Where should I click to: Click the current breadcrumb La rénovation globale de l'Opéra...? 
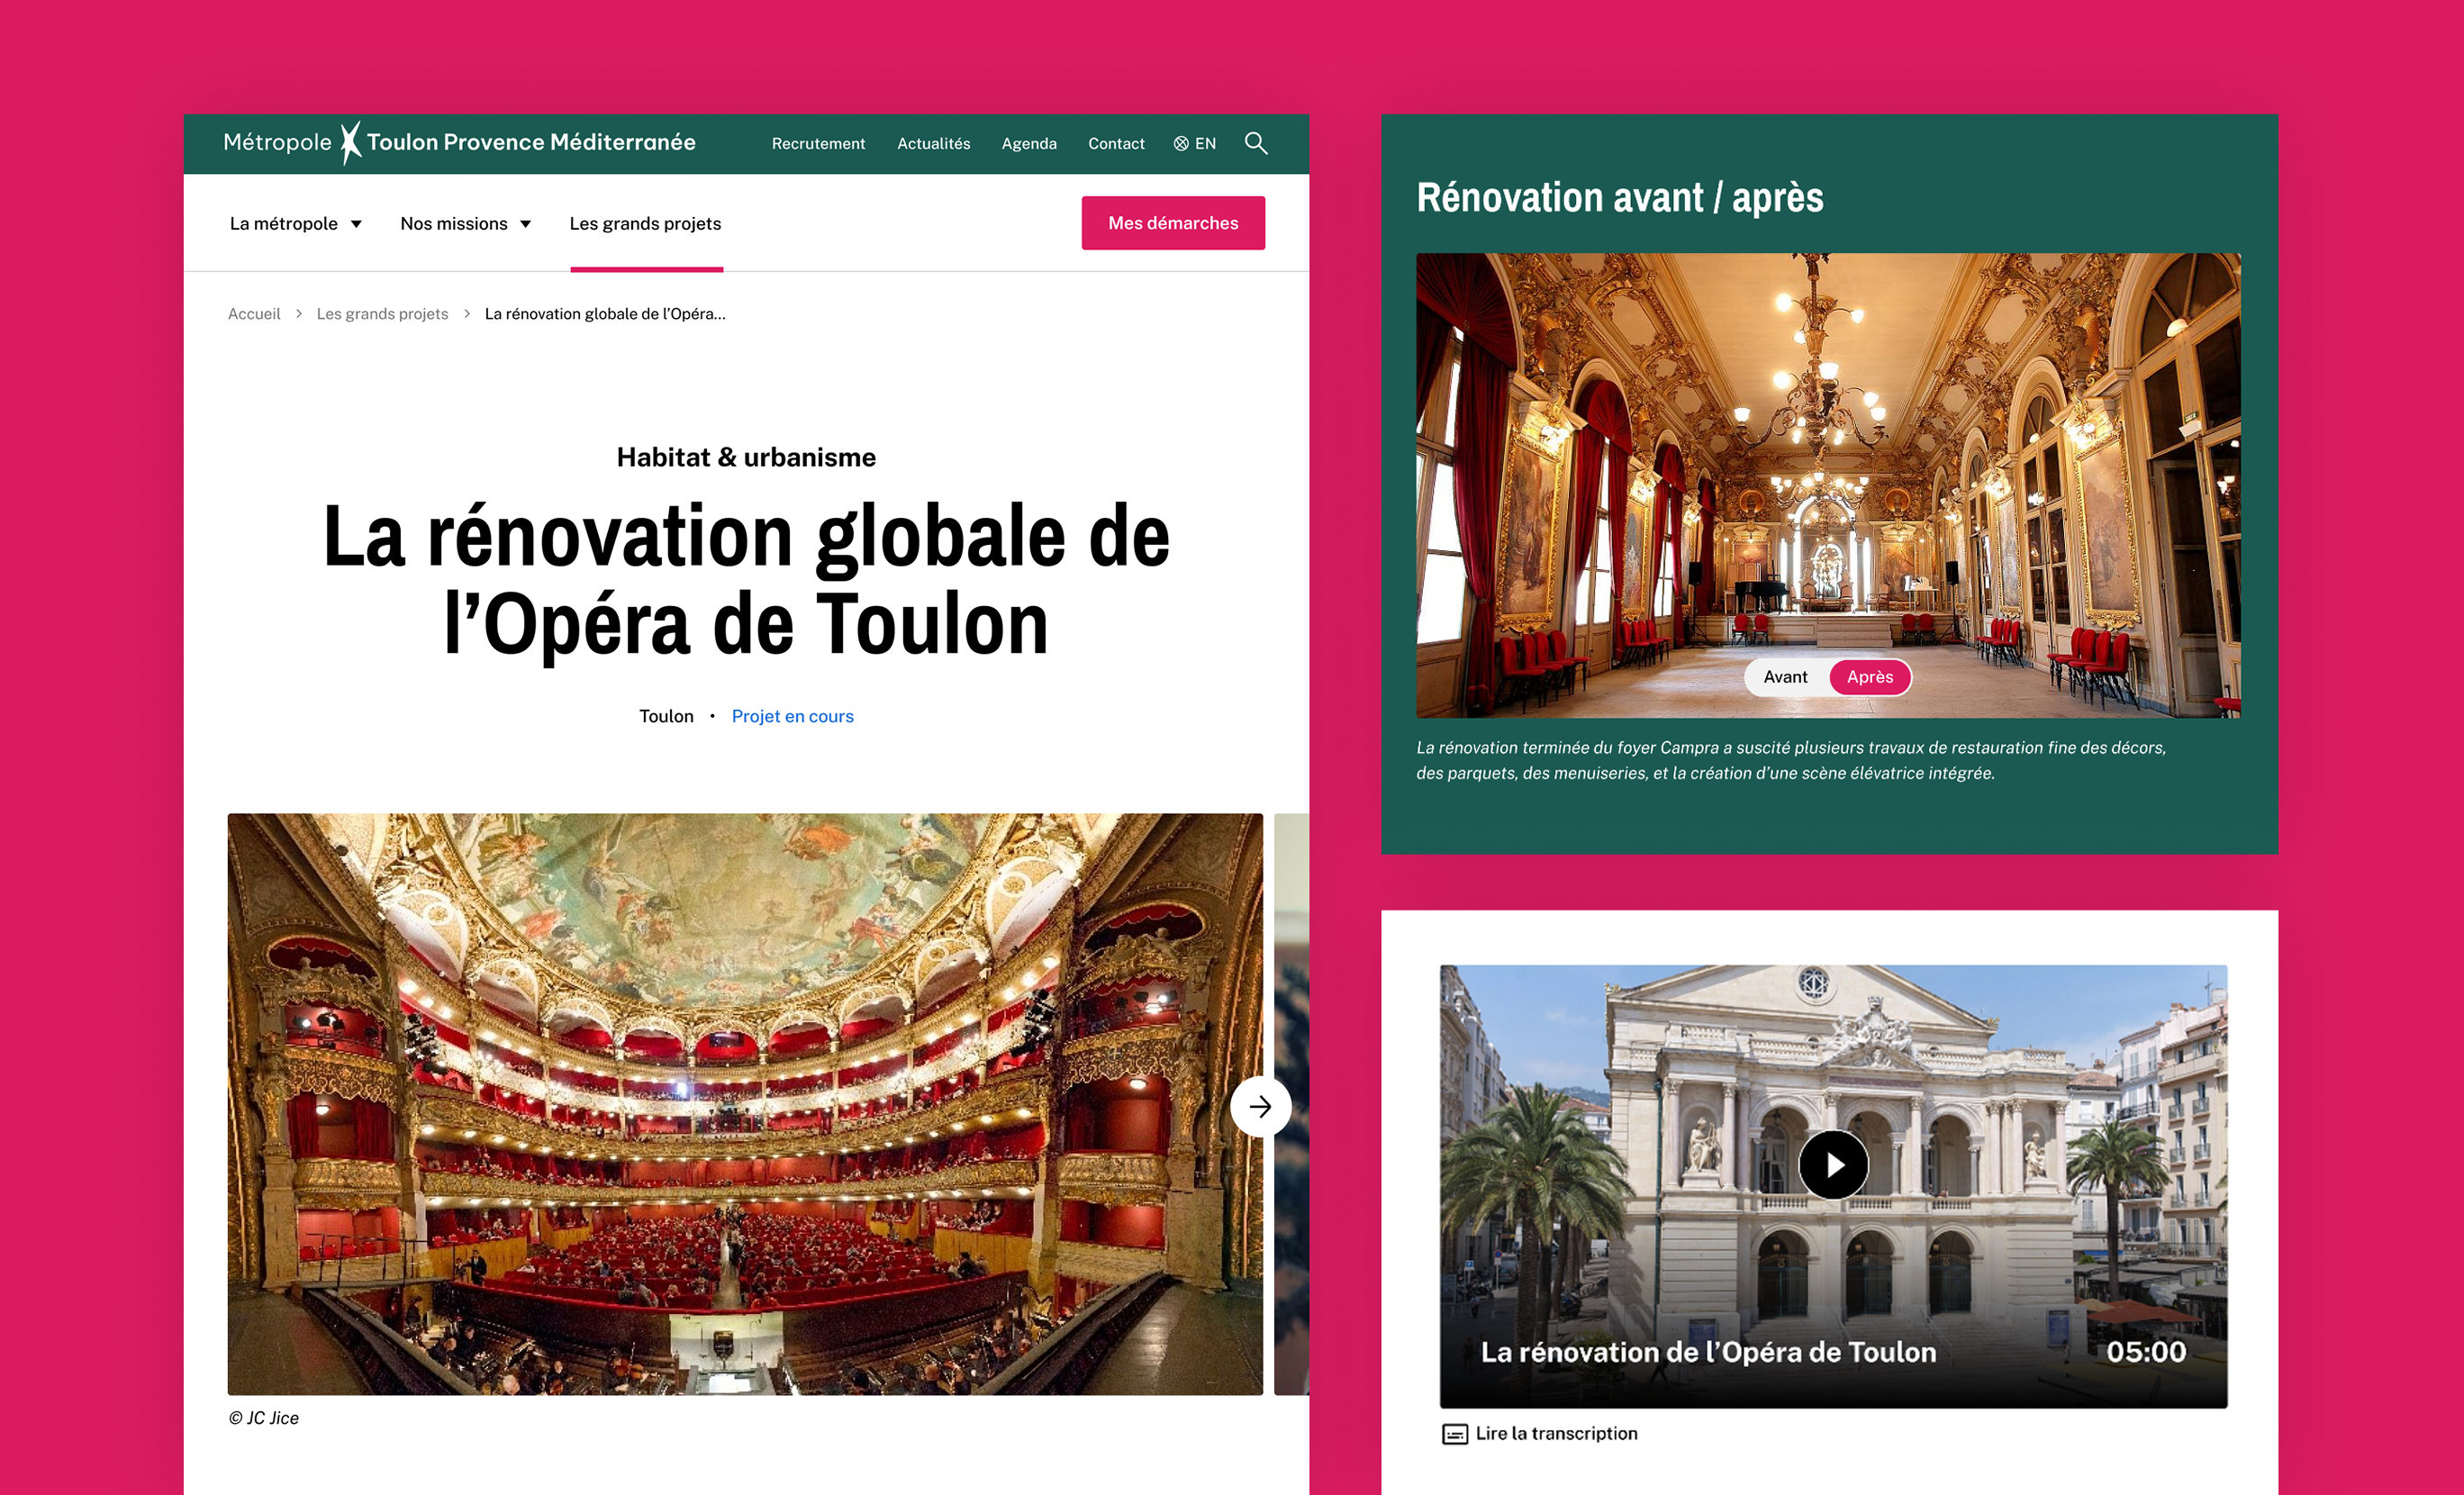[605, 314]
